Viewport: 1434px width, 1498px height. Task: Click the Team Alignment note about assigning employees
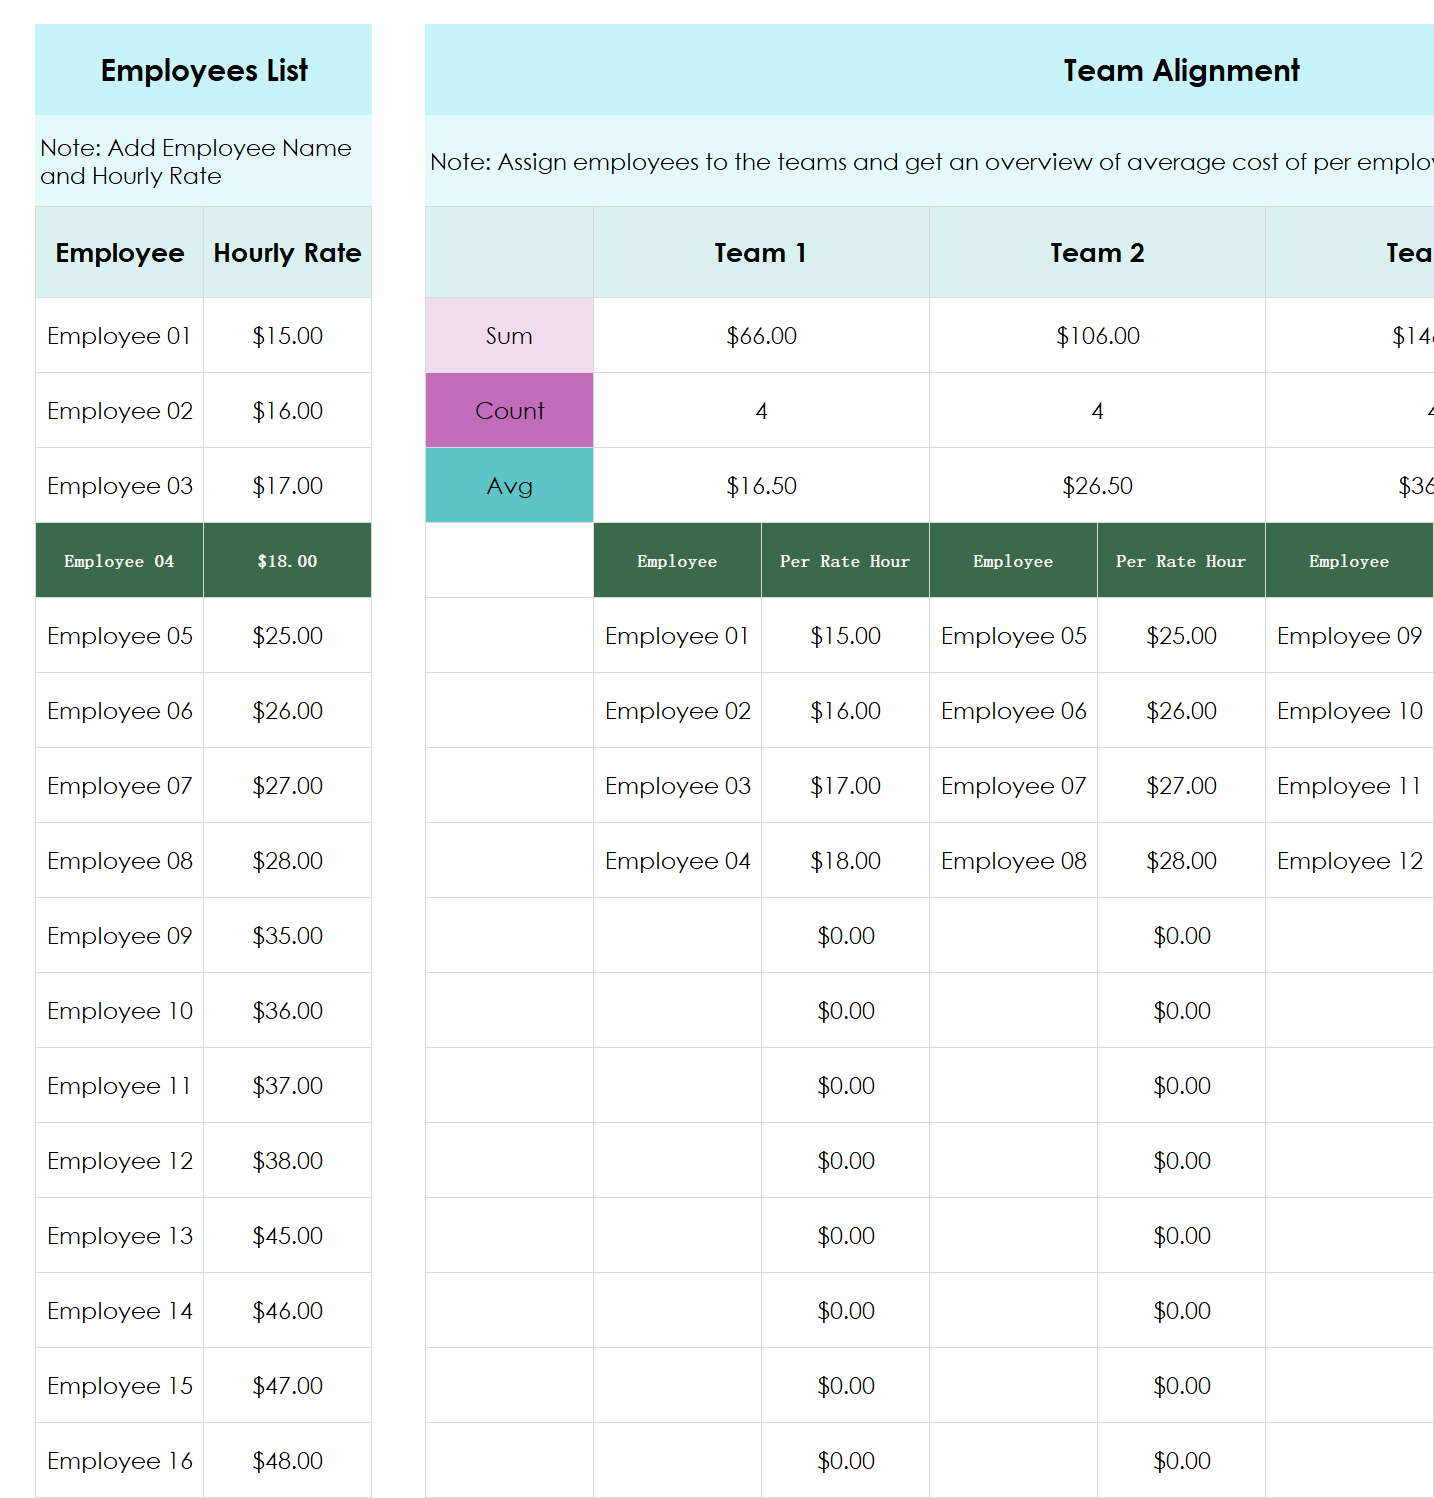point(930,161)
